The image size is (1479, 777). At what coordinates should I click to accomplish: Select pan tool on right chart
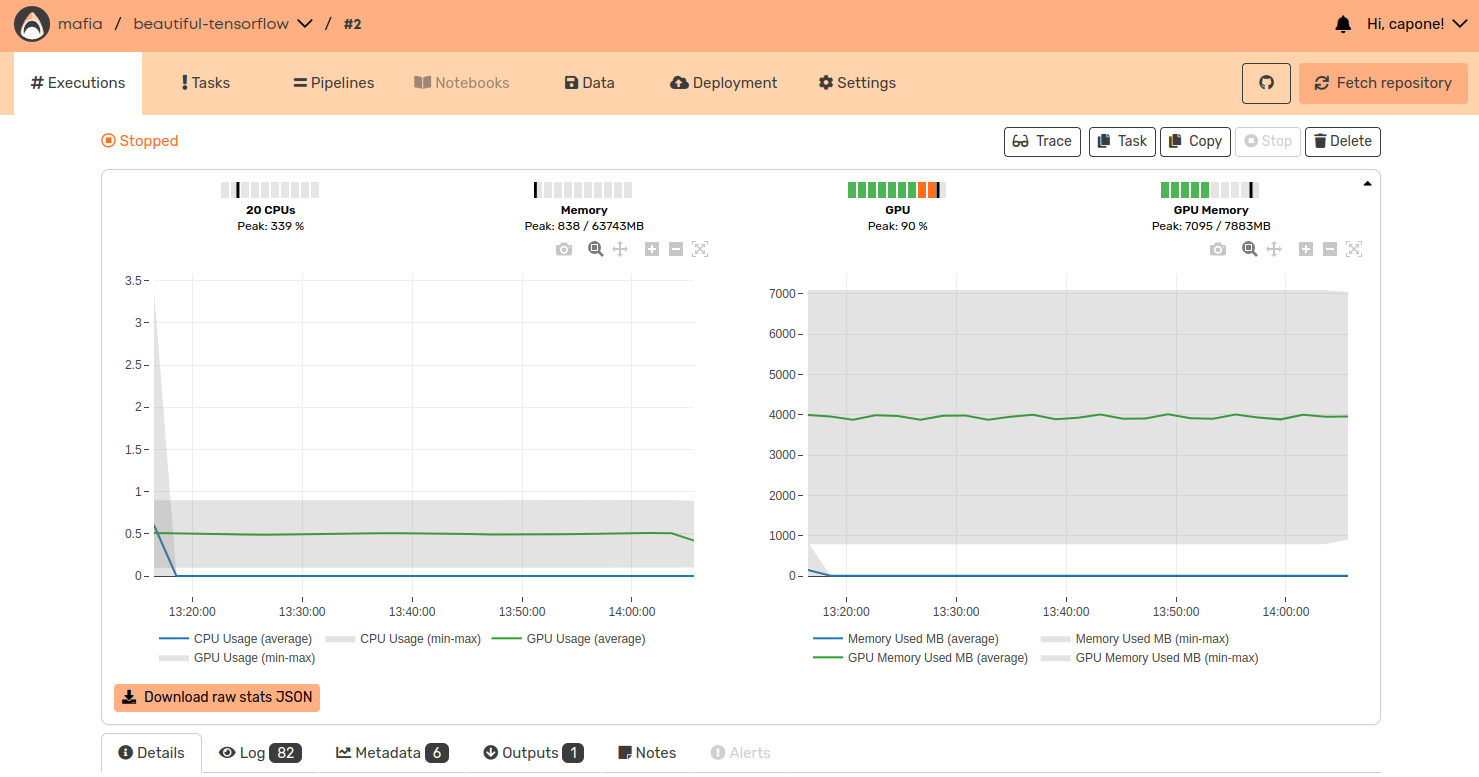(1274, 249)
